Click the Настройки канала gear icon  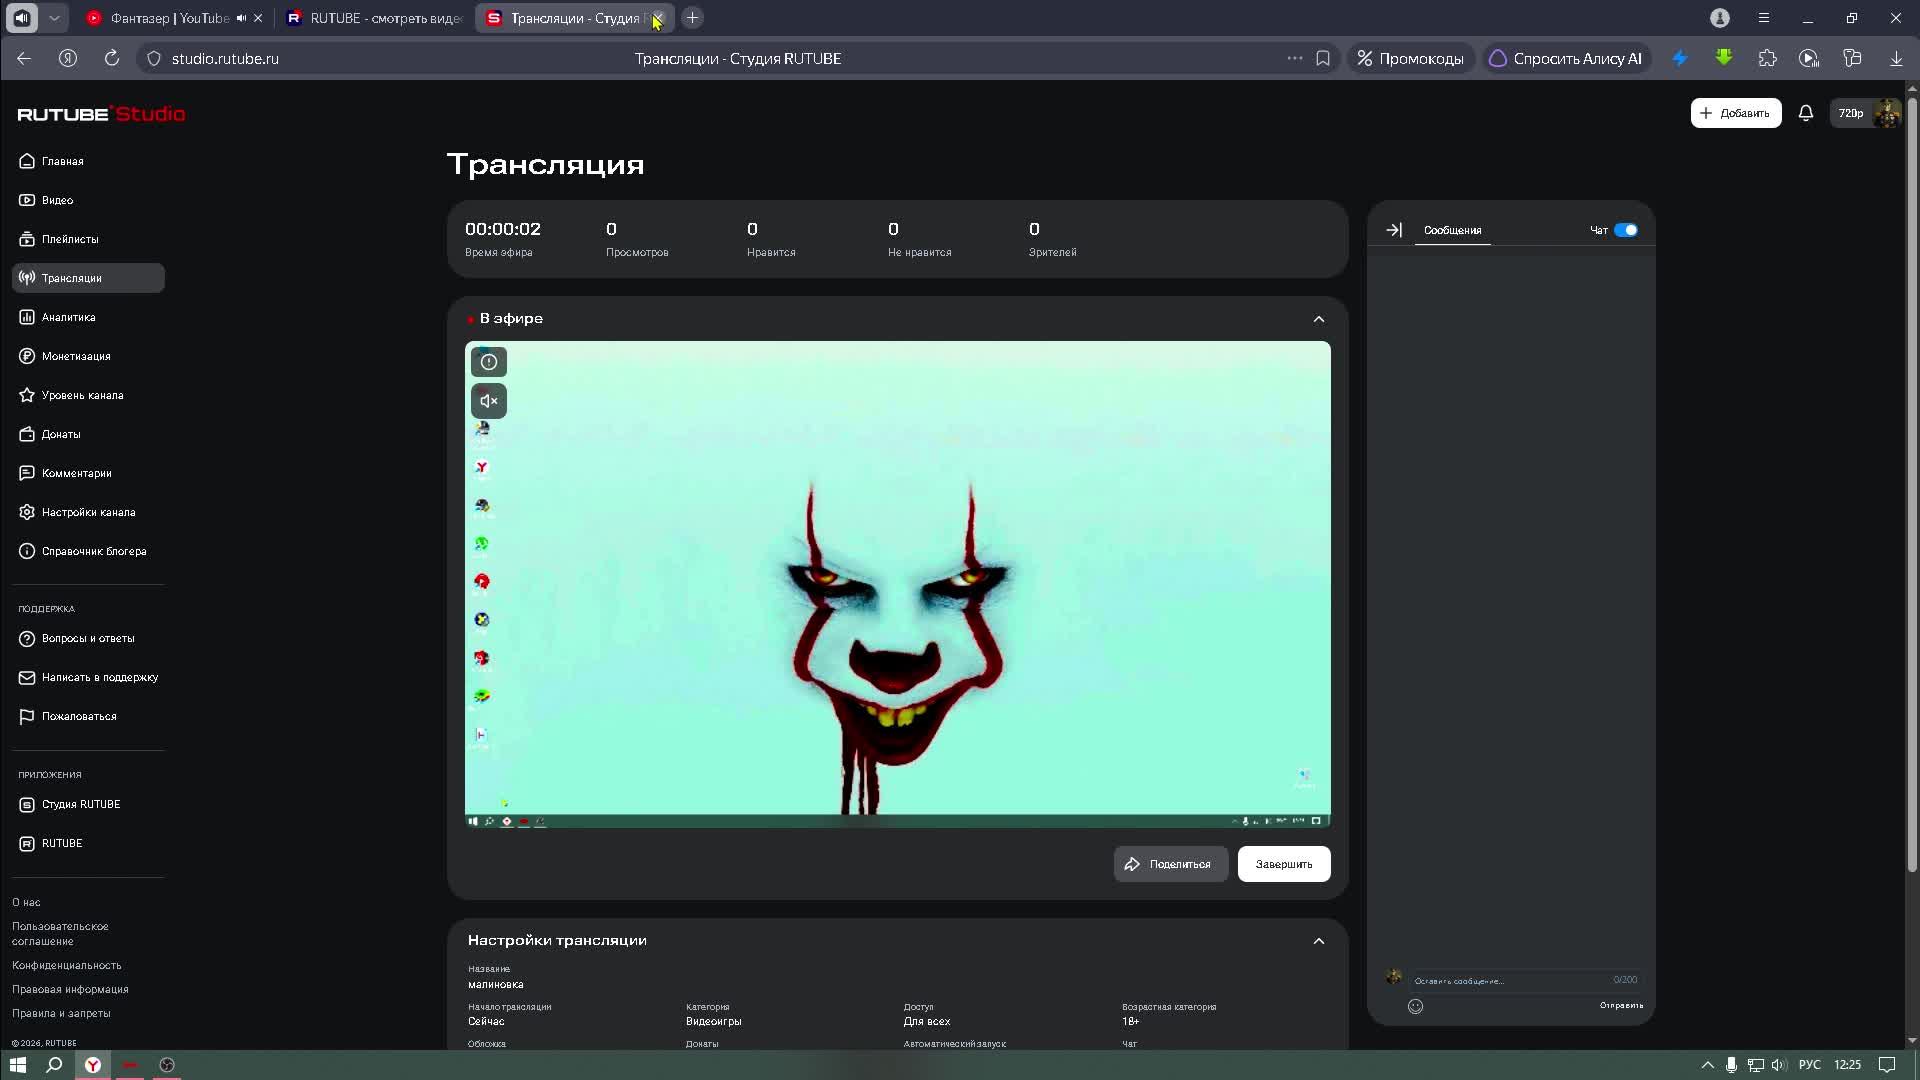27,512
